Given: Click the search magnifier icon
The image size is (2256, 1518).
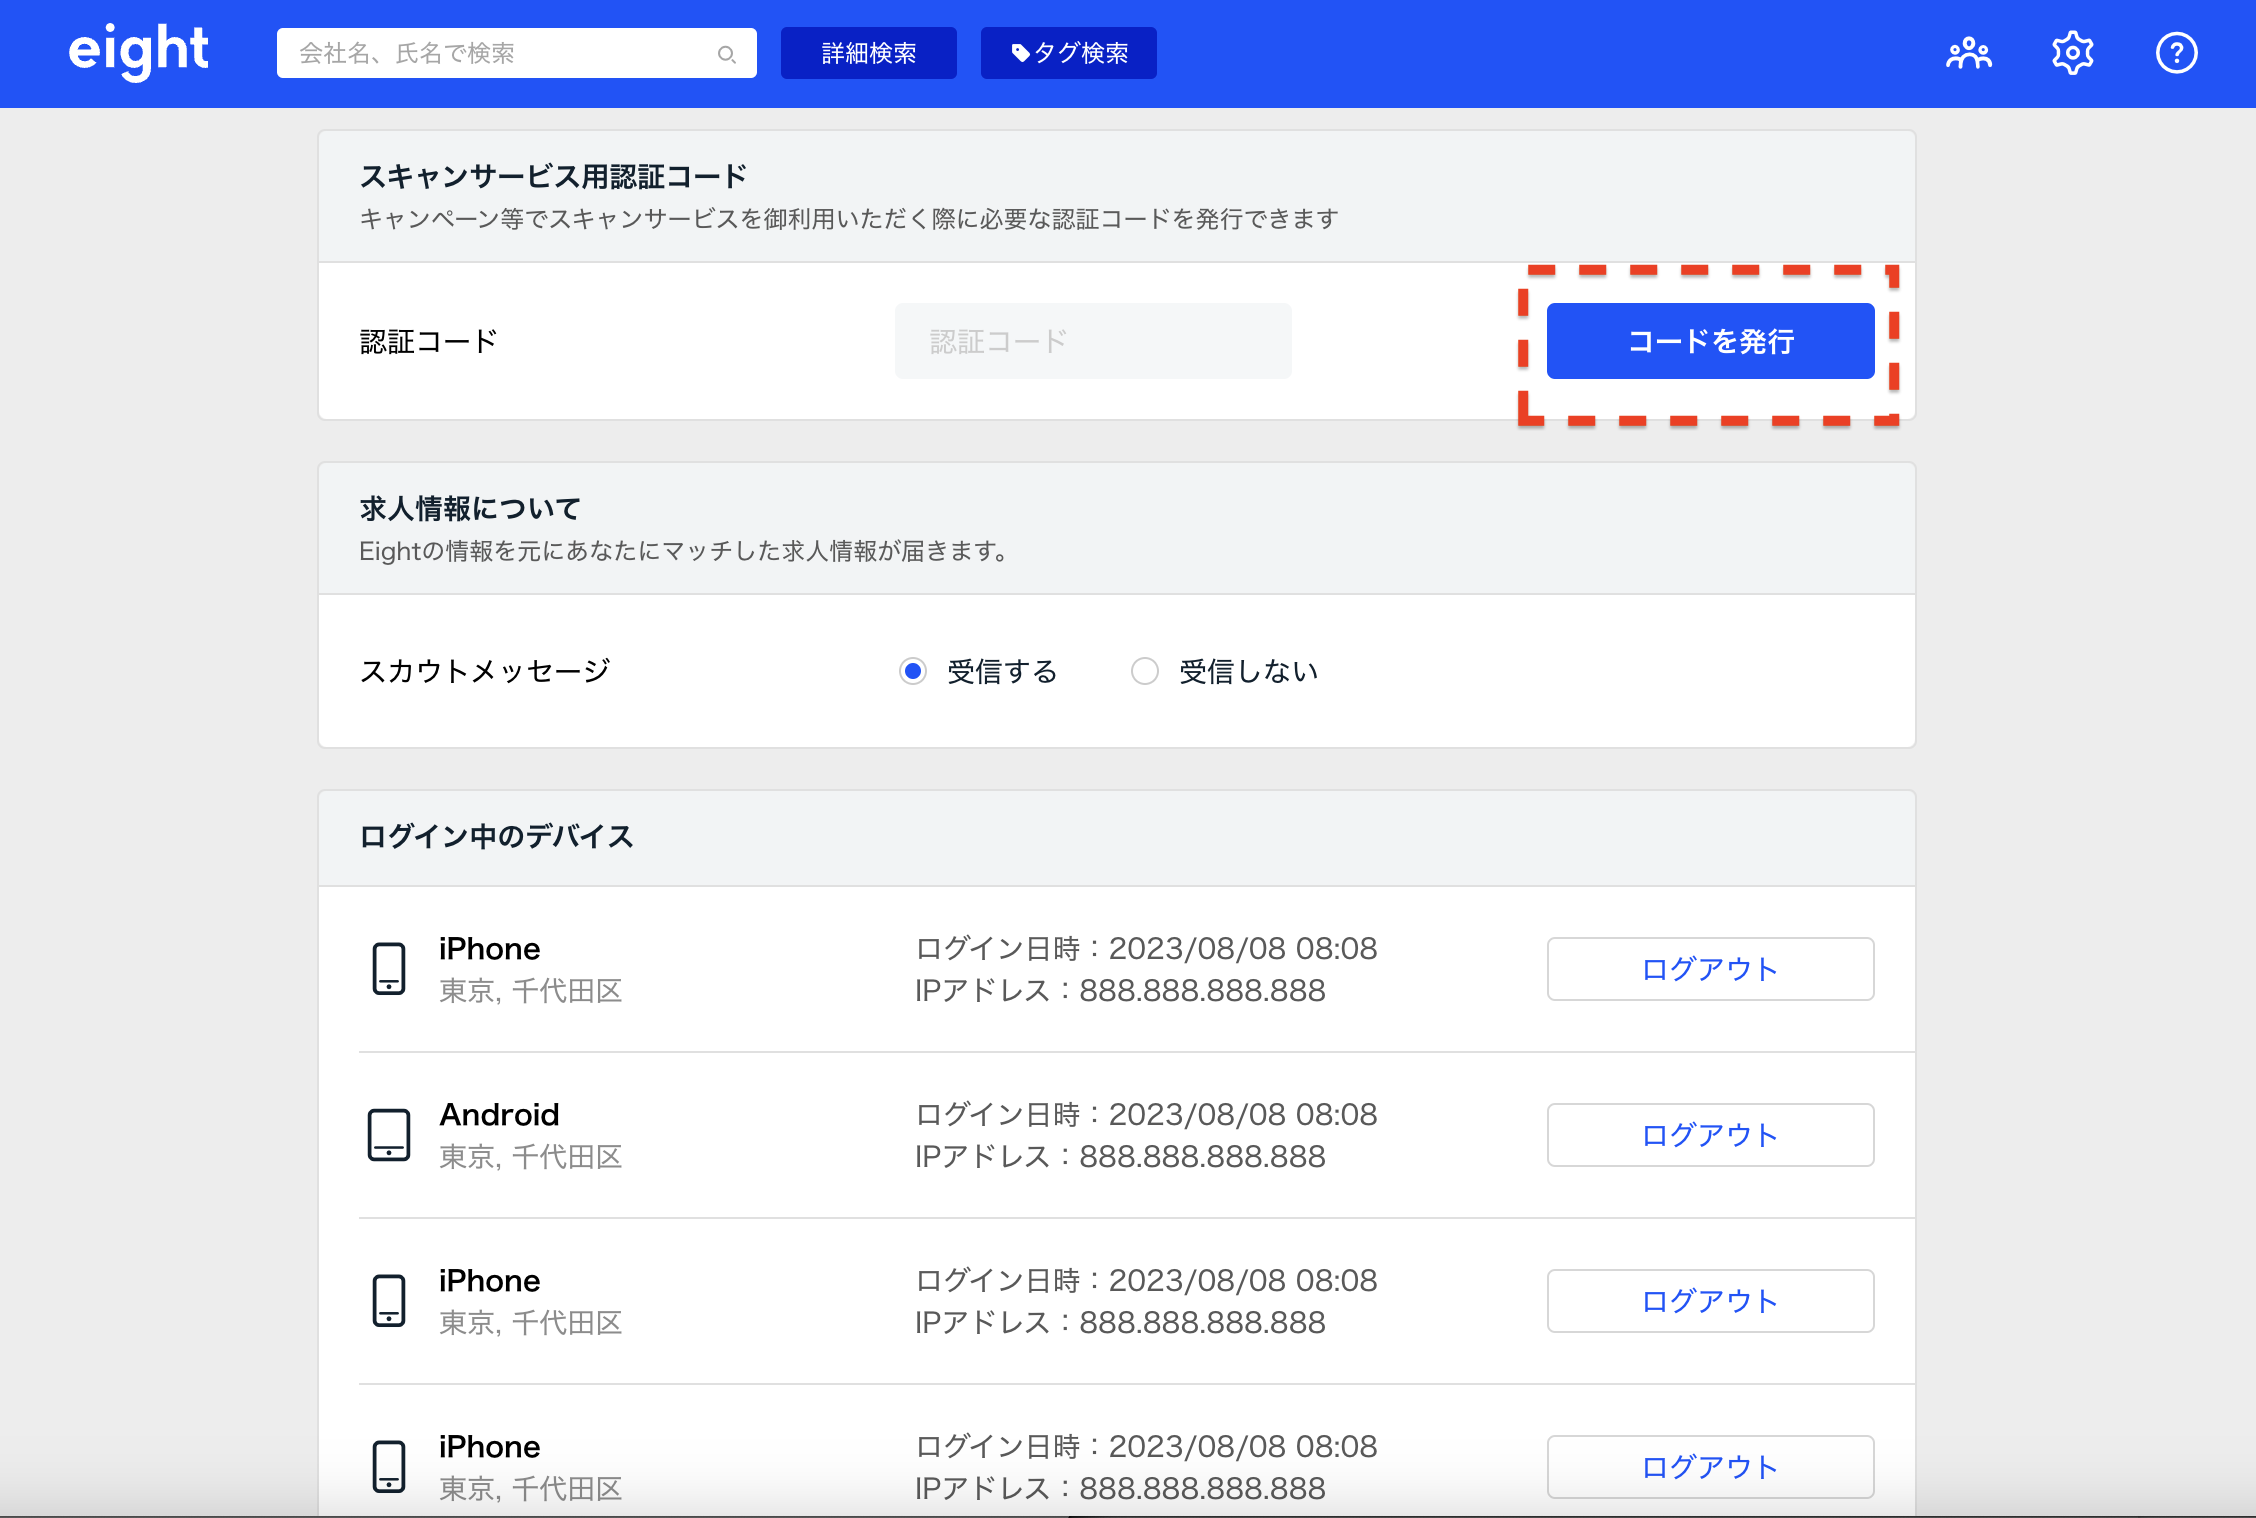Looking at the screenshot, I should coord(727,54).
